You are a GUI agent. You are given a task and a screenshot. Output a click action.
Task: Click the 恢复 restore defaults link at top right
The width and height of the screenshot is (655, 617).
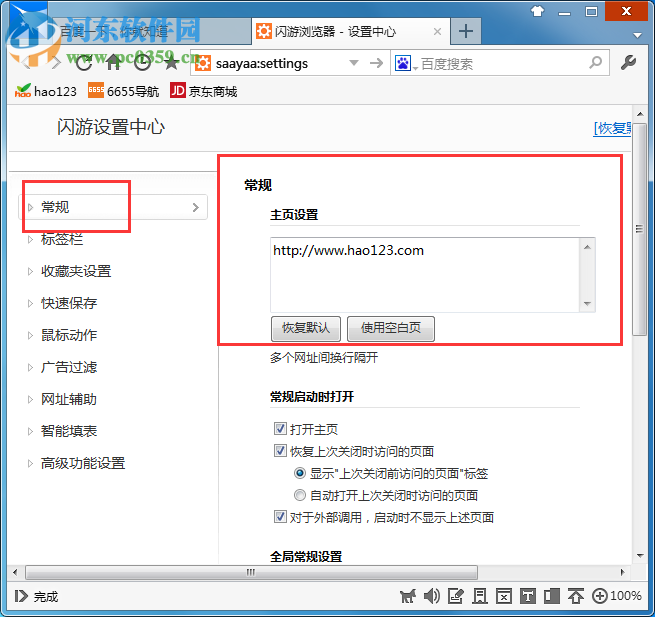pos(612,128)
